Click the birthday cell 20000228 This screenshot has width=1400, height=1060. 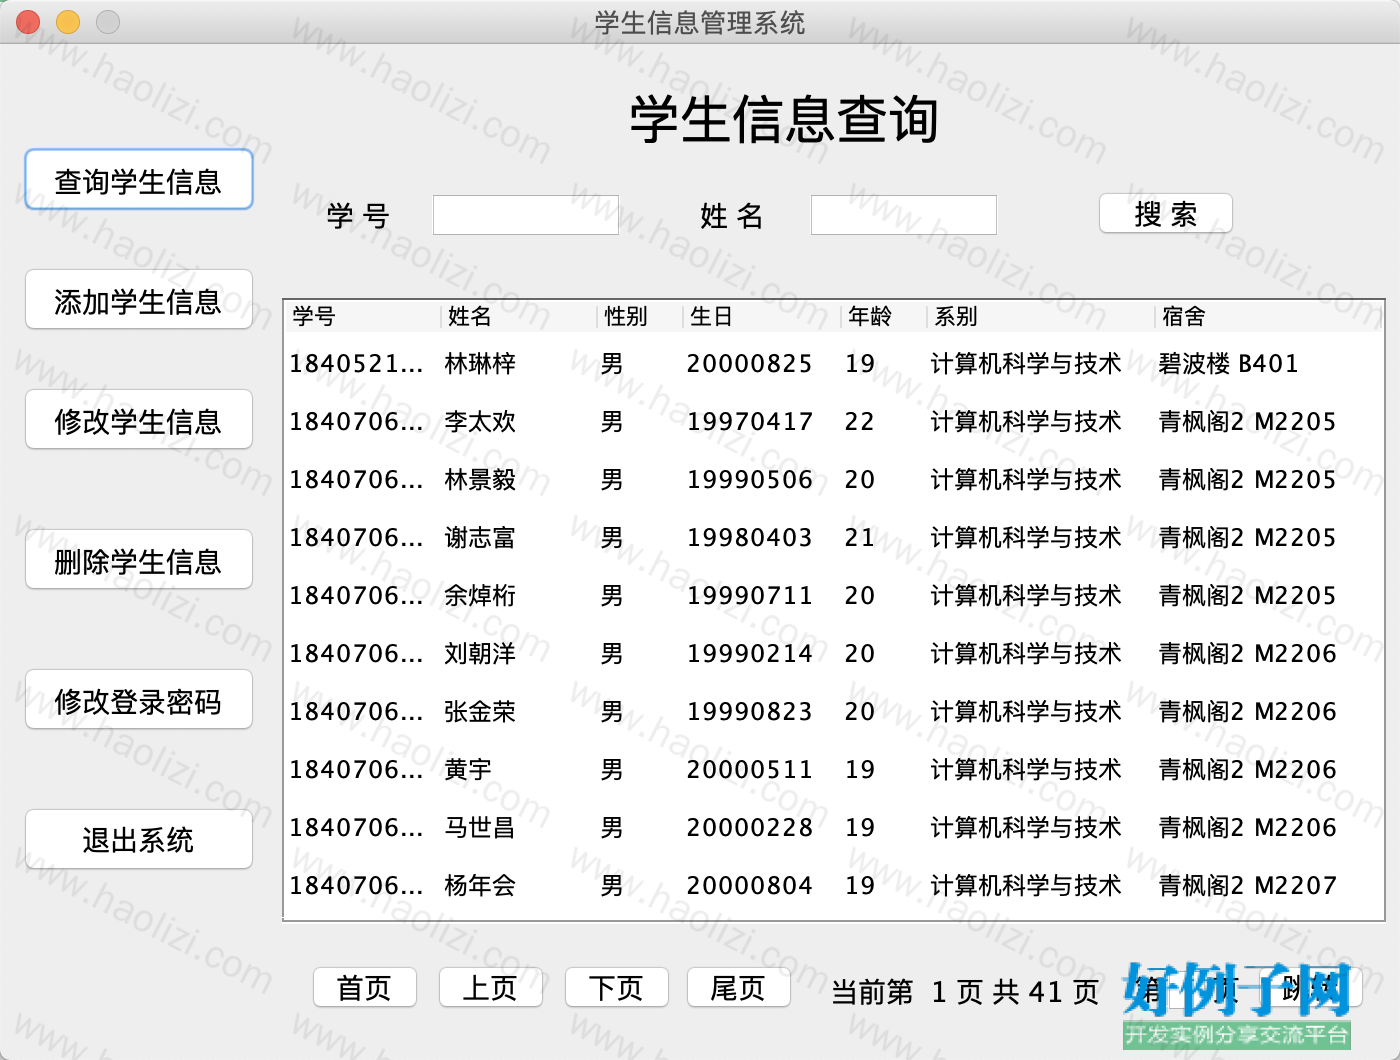749,828
